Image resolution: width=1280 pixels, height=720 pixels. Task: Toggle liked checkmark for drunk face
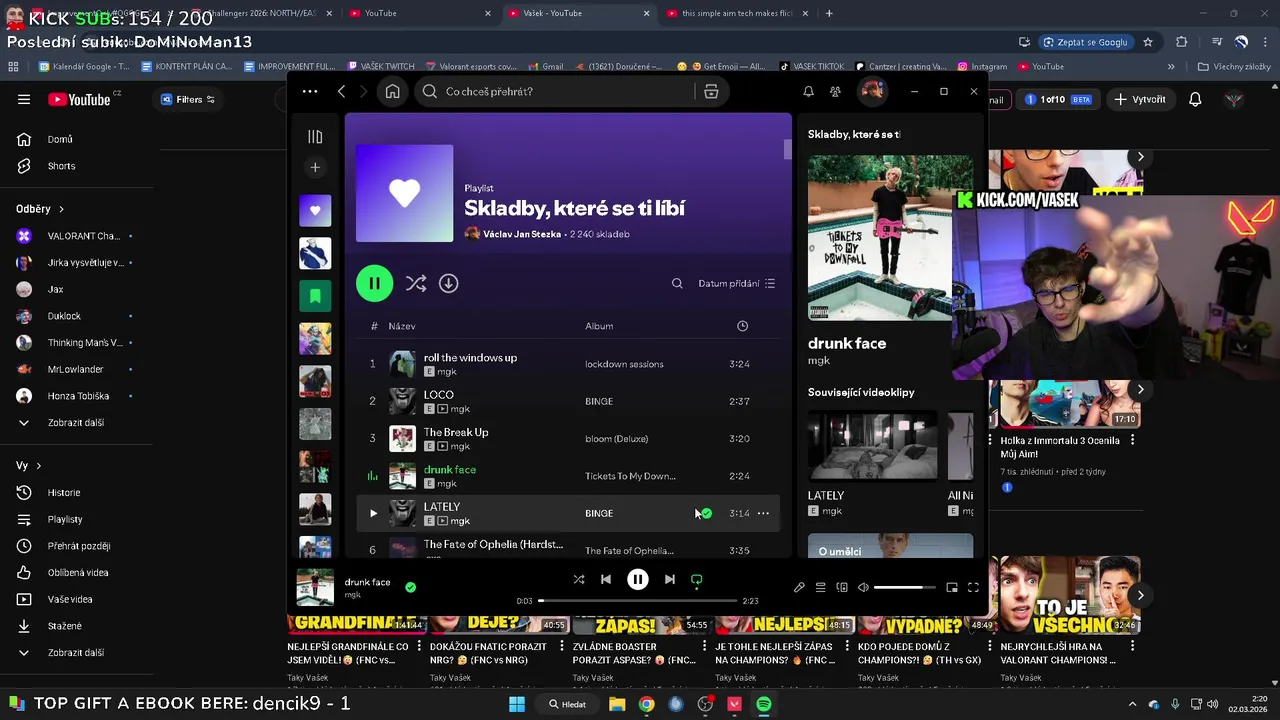pyautogui.click(x=410, y=587)
